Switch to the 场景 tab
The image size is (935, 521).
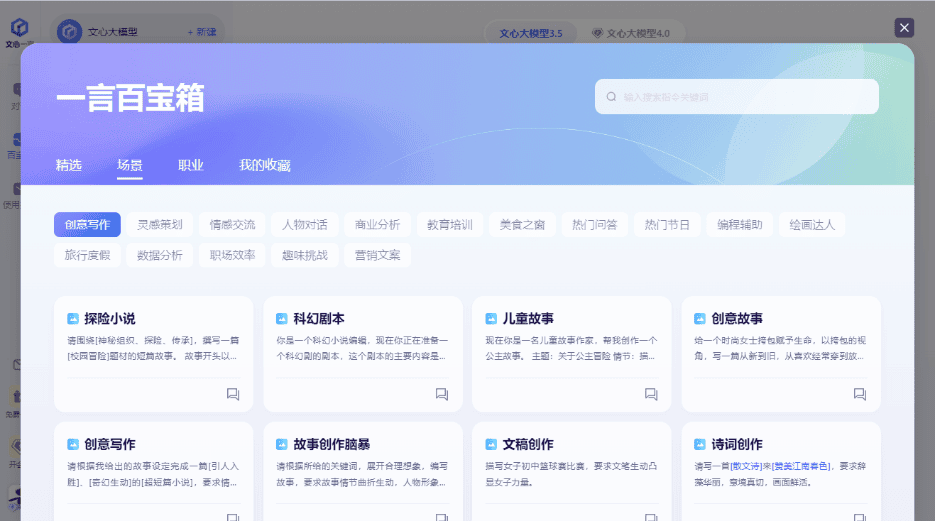coord(129,165)
